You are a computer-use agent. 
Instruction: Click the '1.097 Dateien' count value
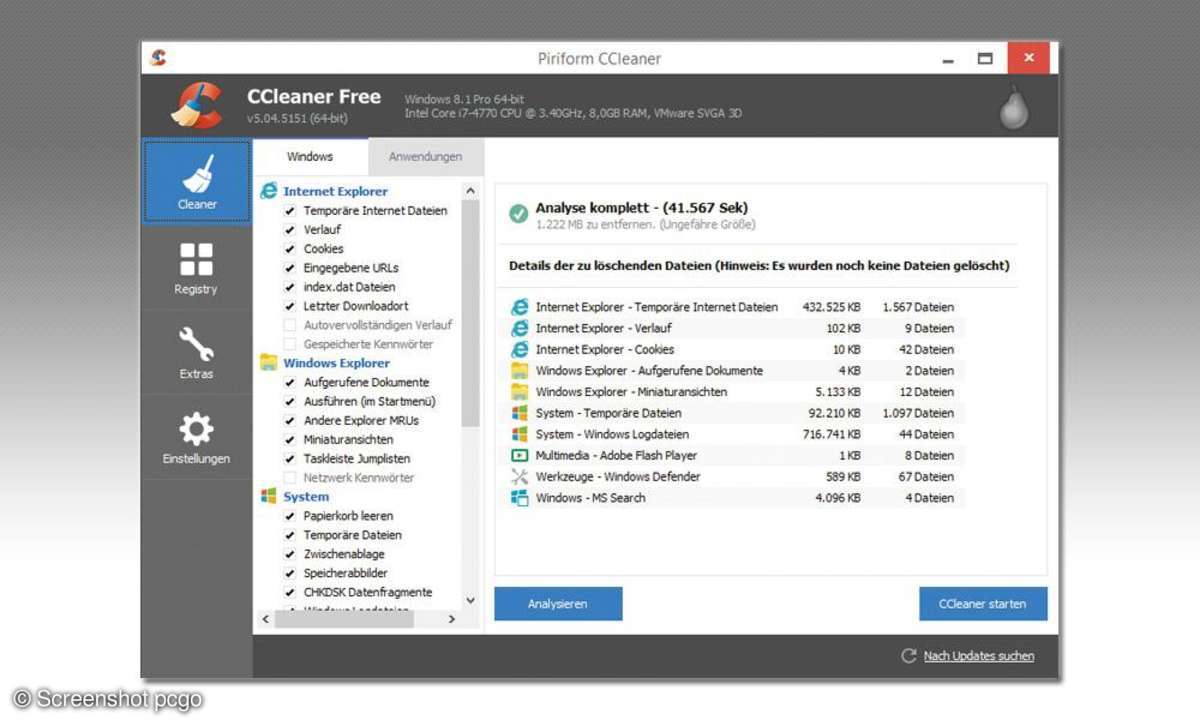coord(918,413)
